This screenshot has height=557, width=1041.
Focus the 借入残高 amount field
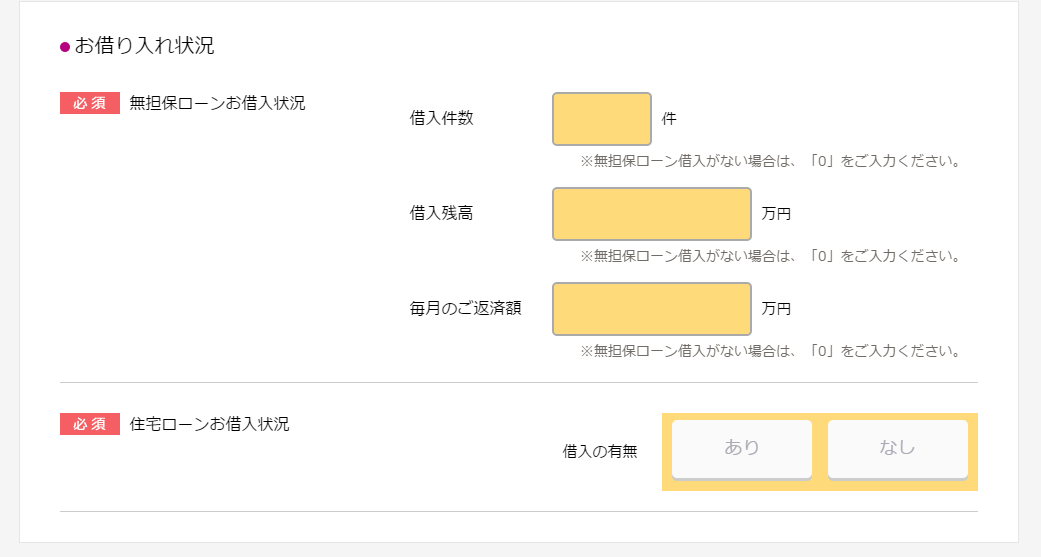[x=651, y=214]
